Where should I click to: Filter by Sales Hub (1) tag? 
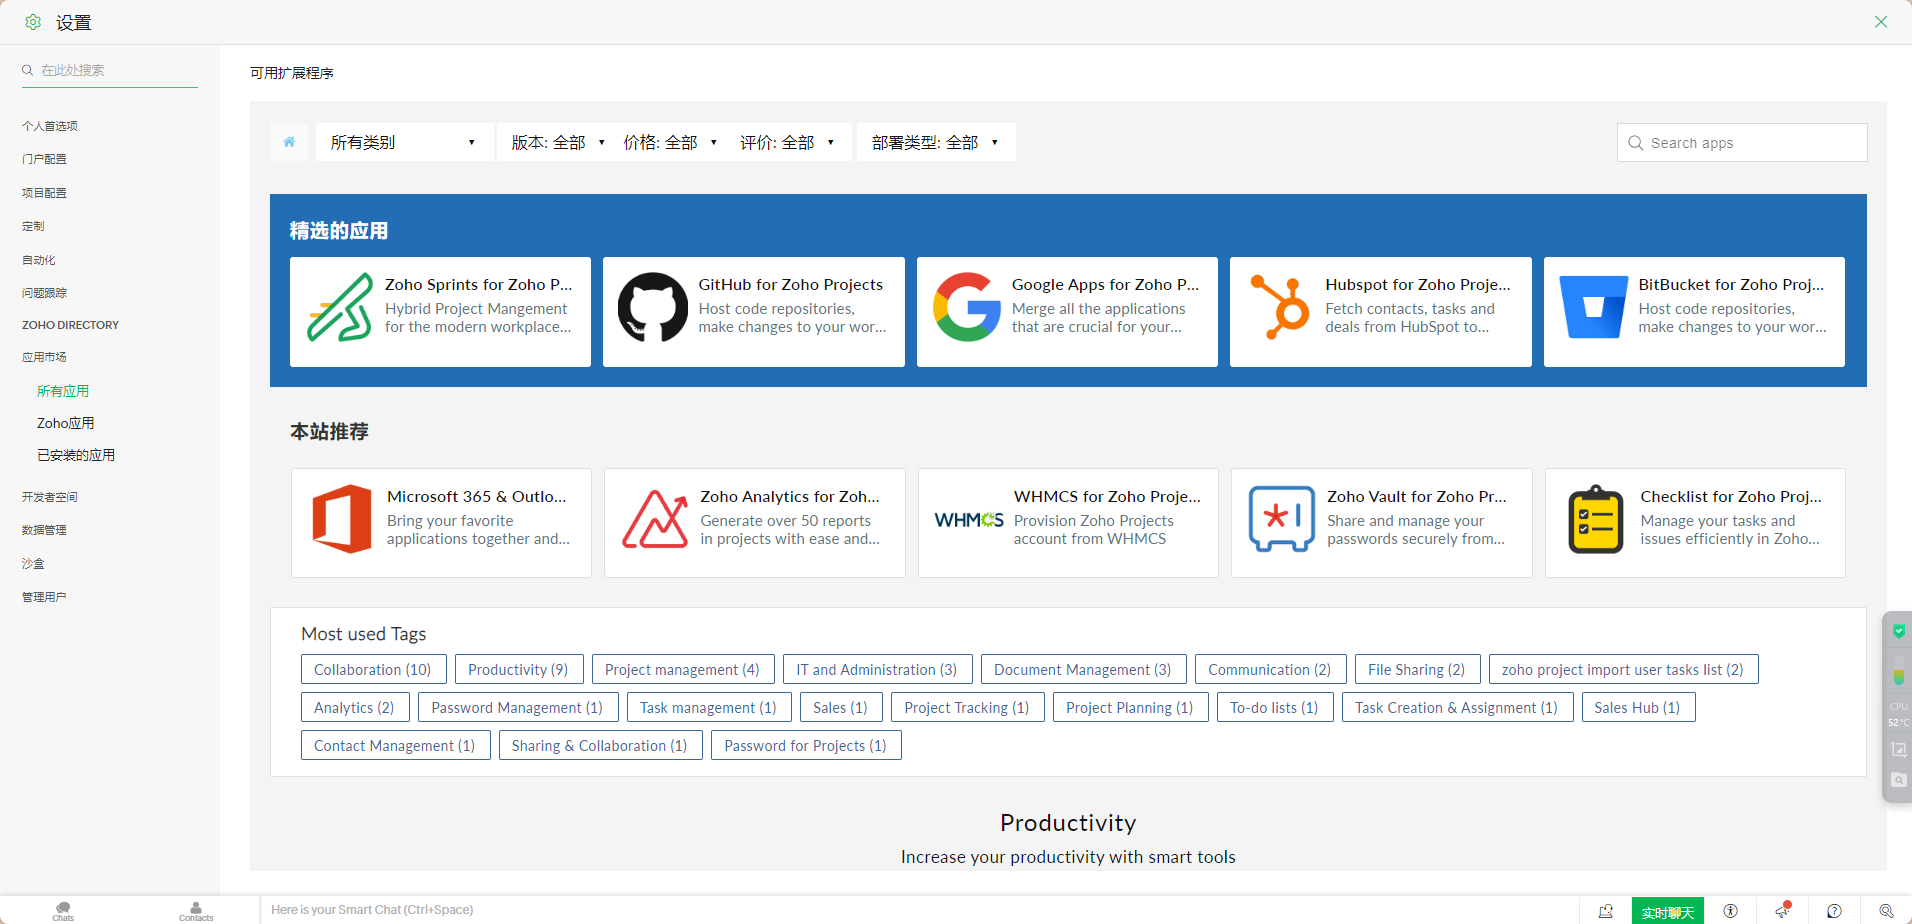pos(1638,707)
